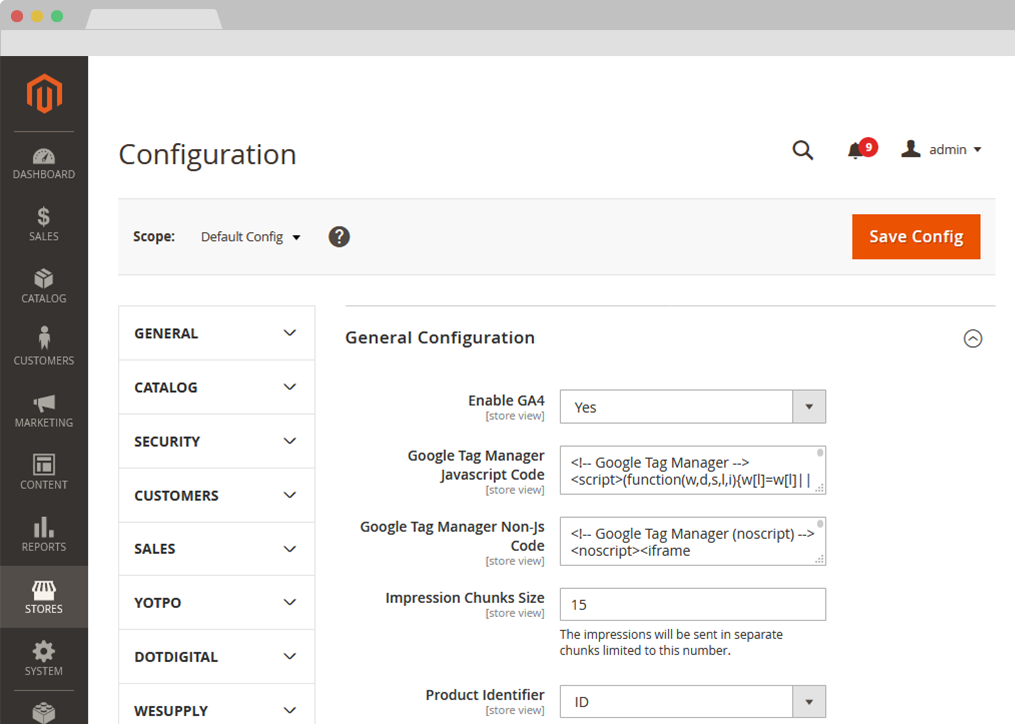Click the scope help question mark icon
1015x724 pixels.
coord(339,237)
